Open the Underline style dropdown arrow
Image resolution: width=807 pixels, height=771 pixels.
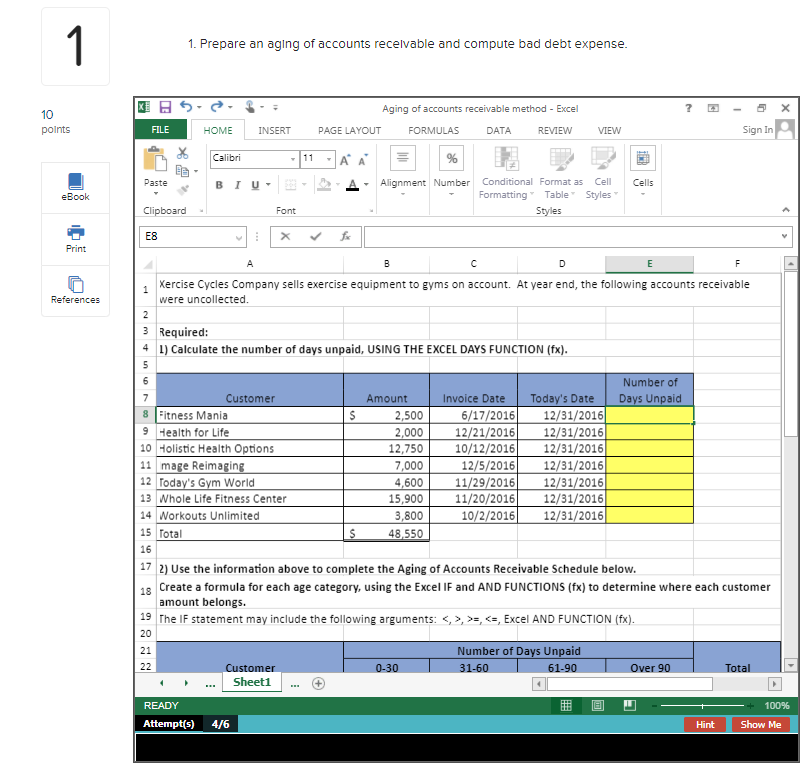pyautogui.click(x=268, y=185)
